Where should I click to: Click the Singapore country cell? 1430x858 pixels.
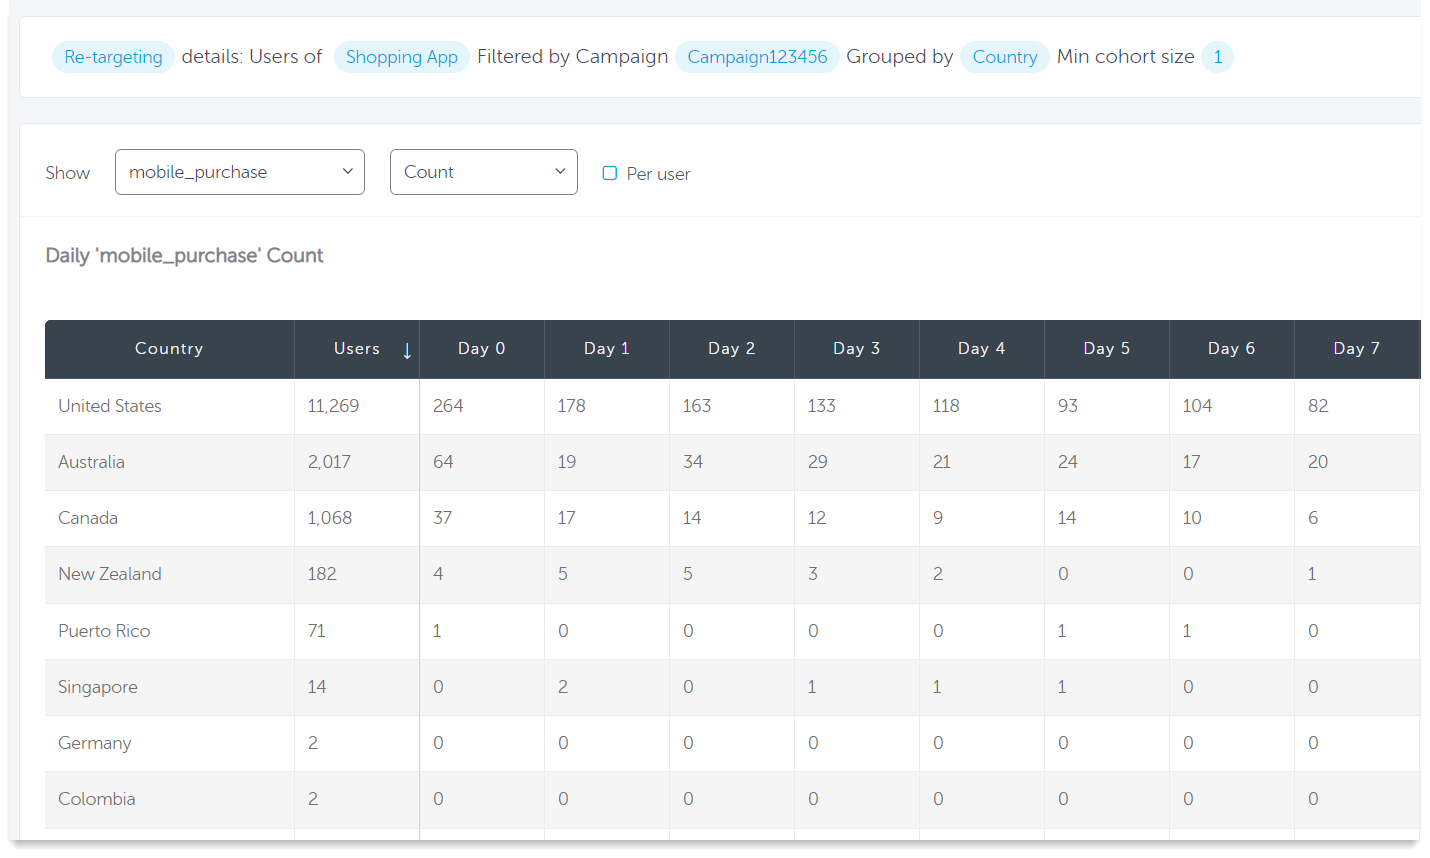pyautogui.click(x=98, y=687)
